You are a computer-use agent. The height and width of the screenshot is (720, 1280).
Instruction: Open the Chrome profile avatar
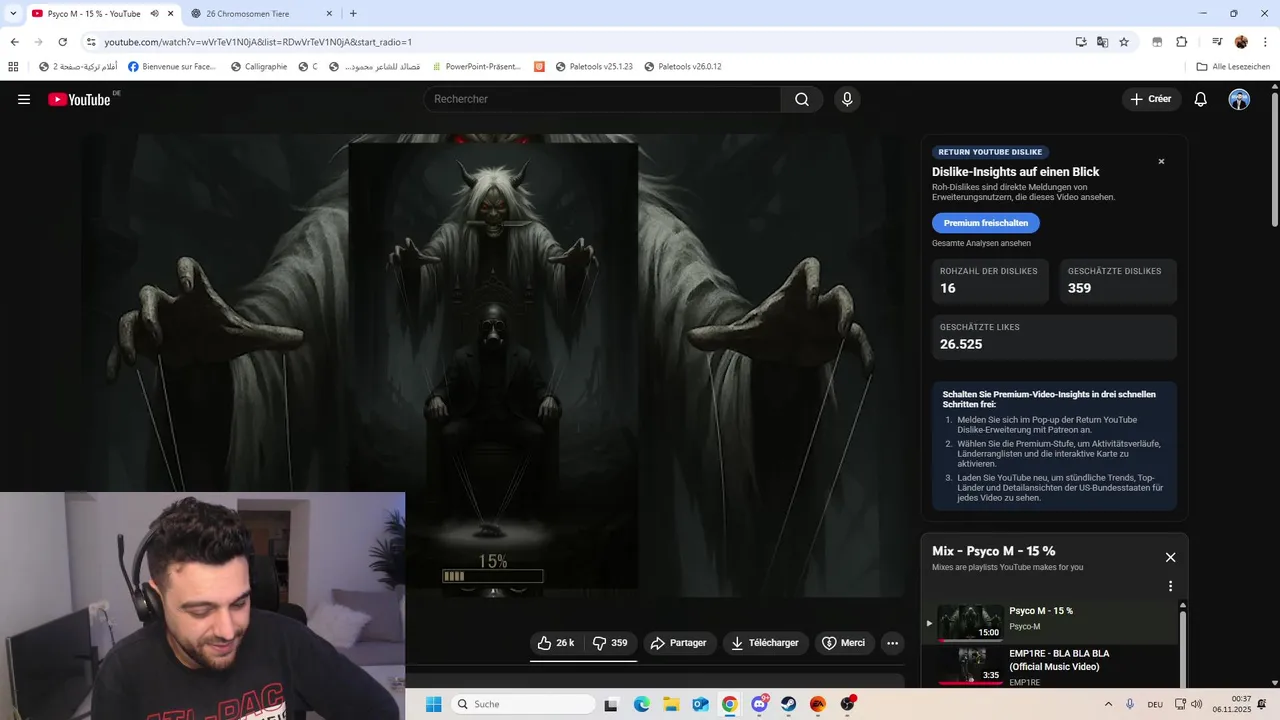[x=1241, y=42]
